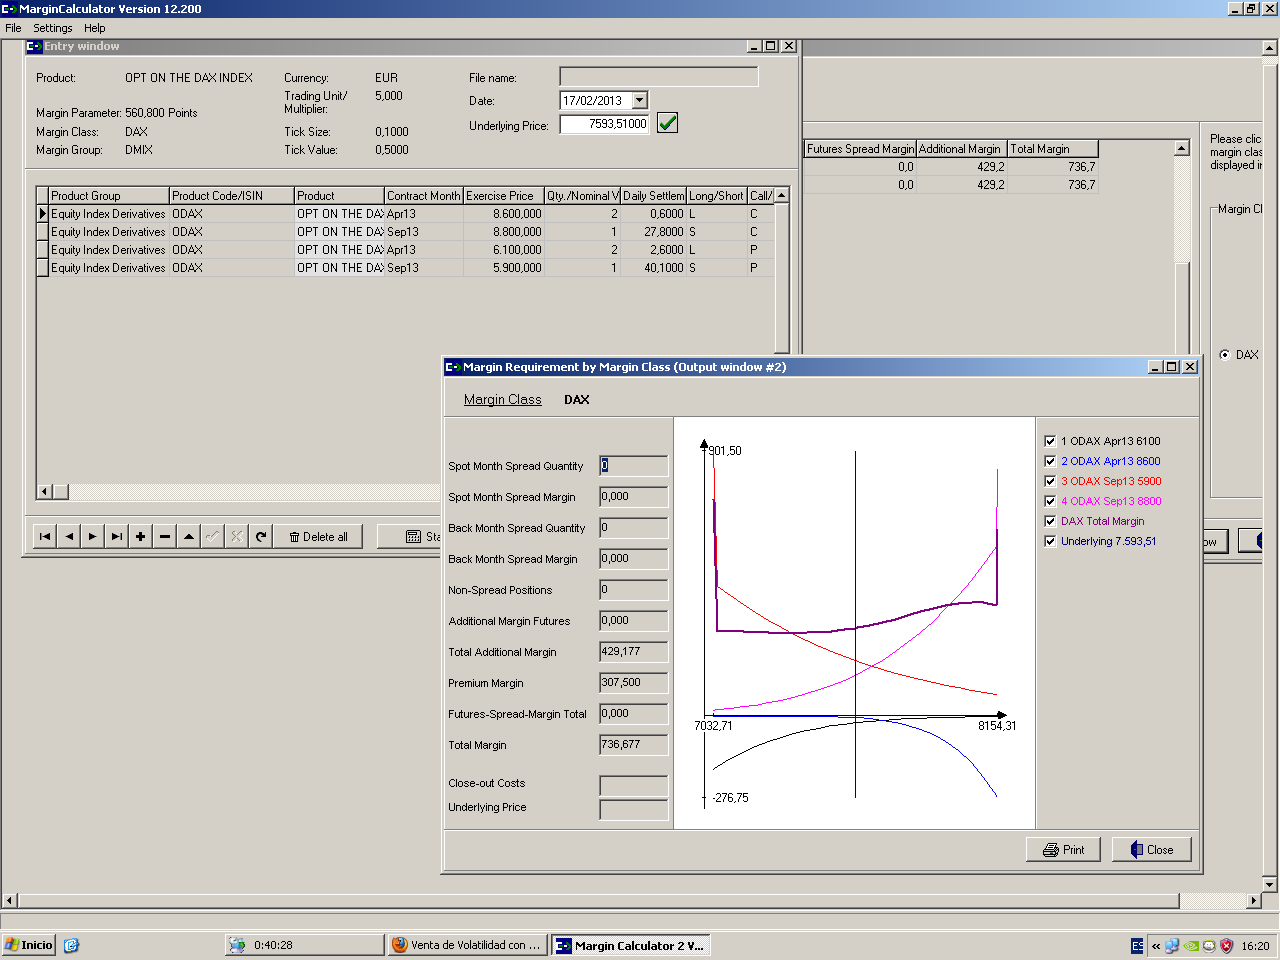Image resolution: width=1280 pixels, height=960 pixels.
Task: Click the Delete all button
Action: coord(319,537)
